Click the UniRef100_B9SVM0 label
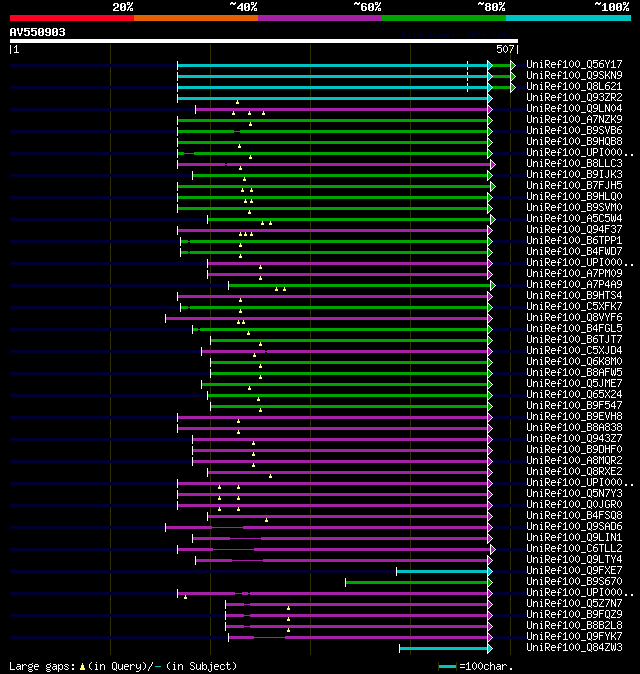Image resolution: width=640 pixels, height=674 pixels. [x=574, y=208]
